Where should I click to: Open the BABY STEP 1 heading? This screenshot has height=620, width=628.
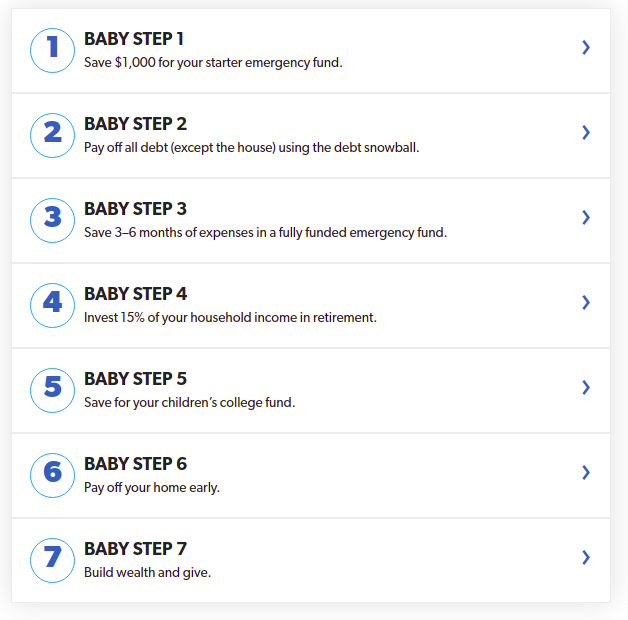[134, 39]
